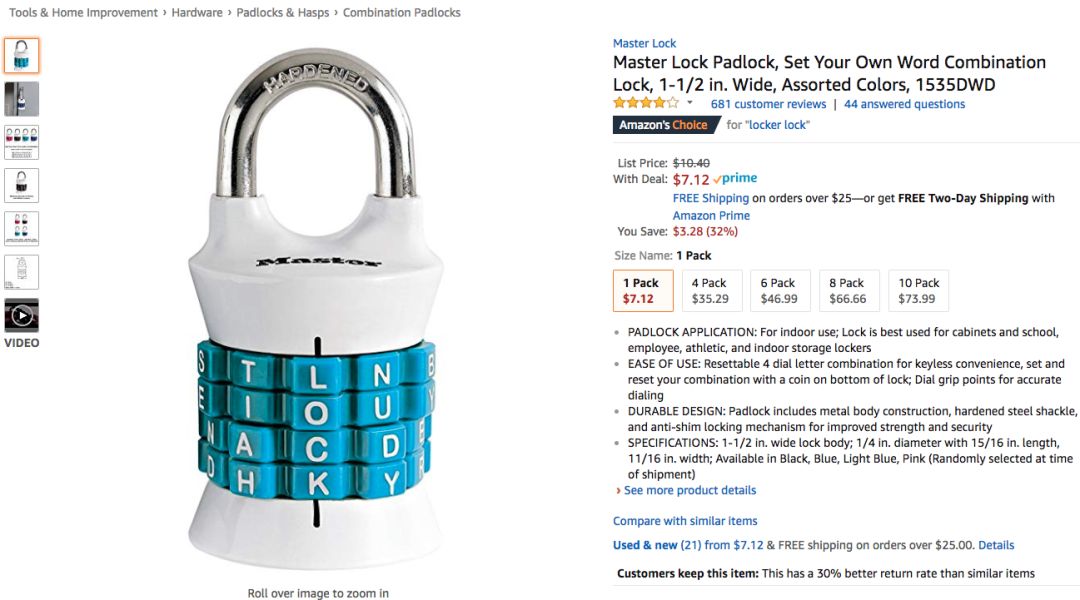Choose the 4 Pack size option

[x=710, y=290]
